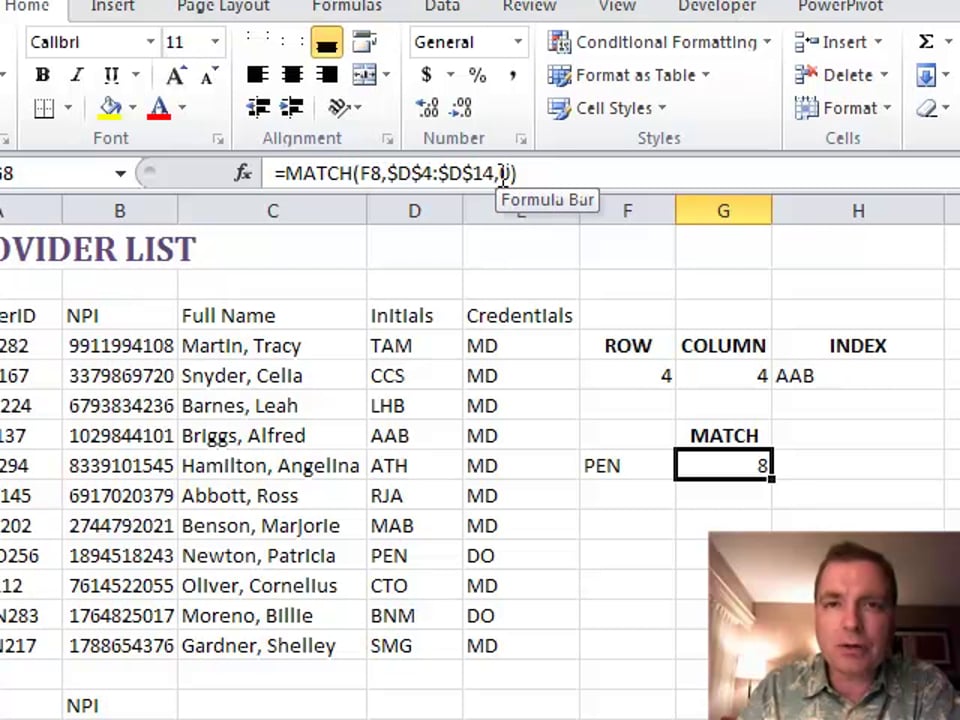This screenshot has height=720, width=960.
Task: Click Insert Function fx icon
Action: tap(243, 173)
